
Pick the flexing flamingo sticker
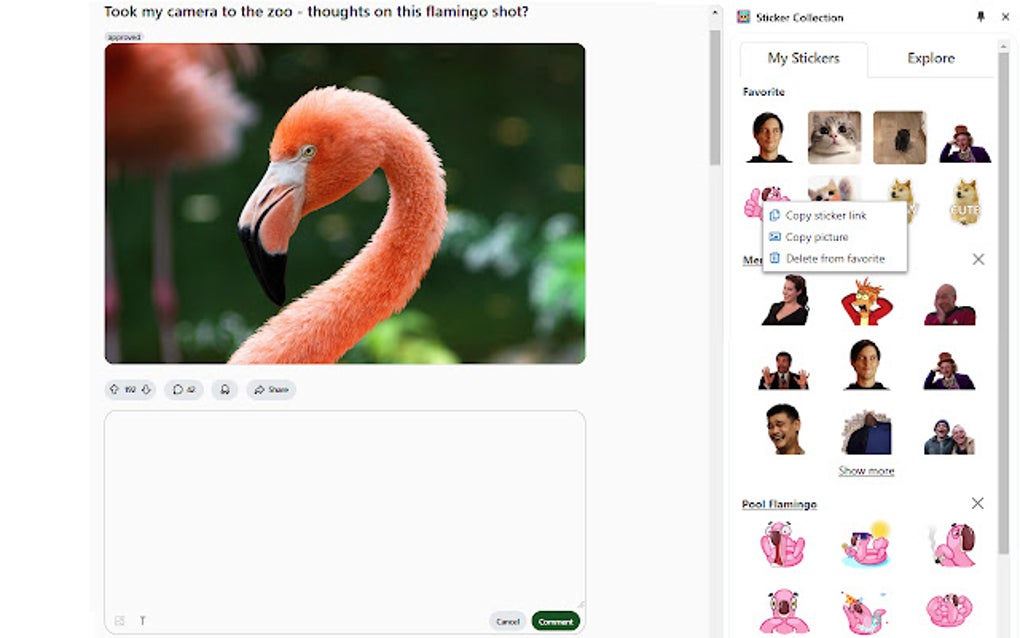click(x=949, y=610)
